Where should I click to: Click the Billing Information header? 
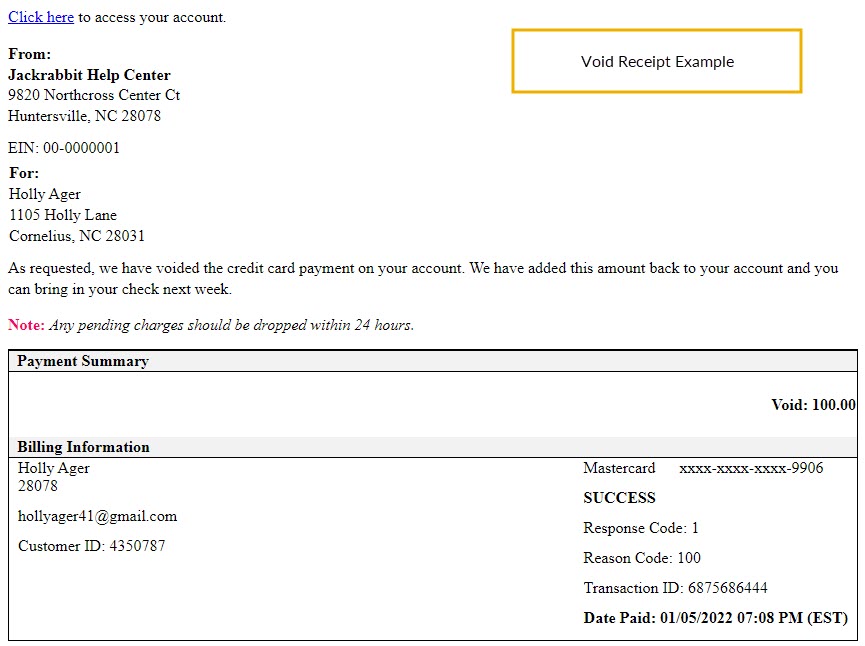click(x=83, y=447)
